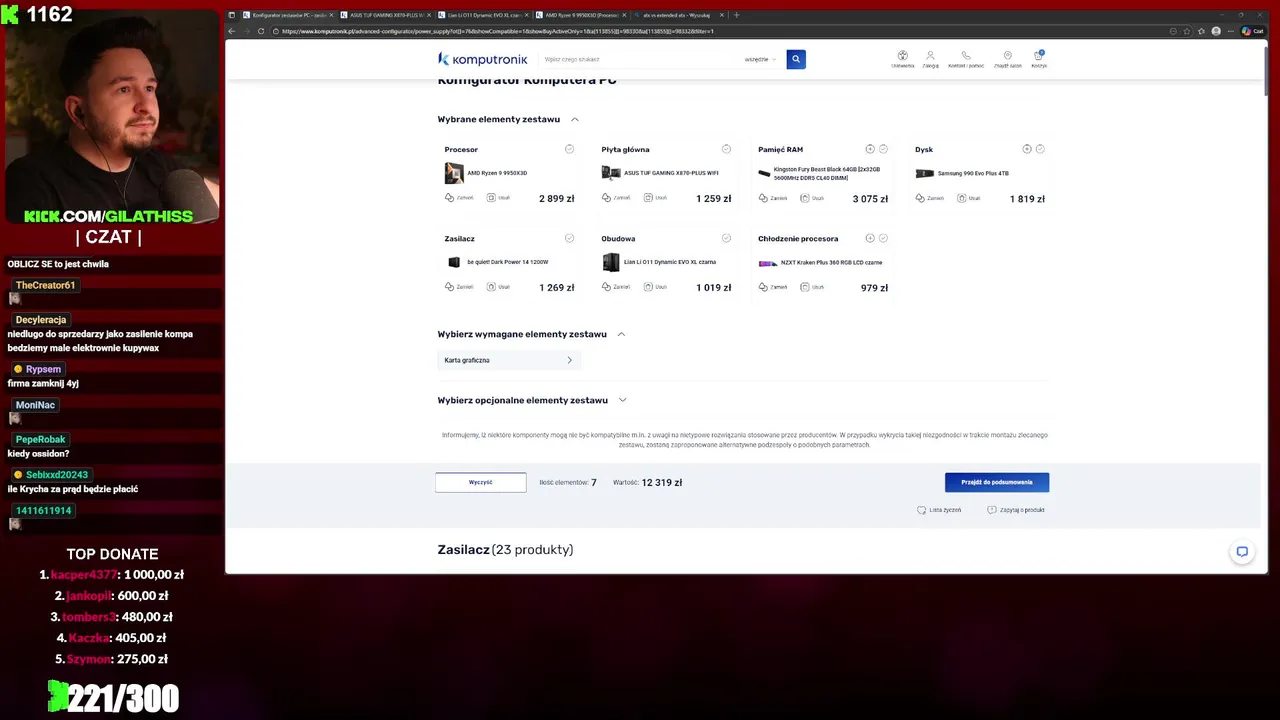
Task: Open the AMD Ryzen 9 9950X3D product link
Action: pos(497,173)
